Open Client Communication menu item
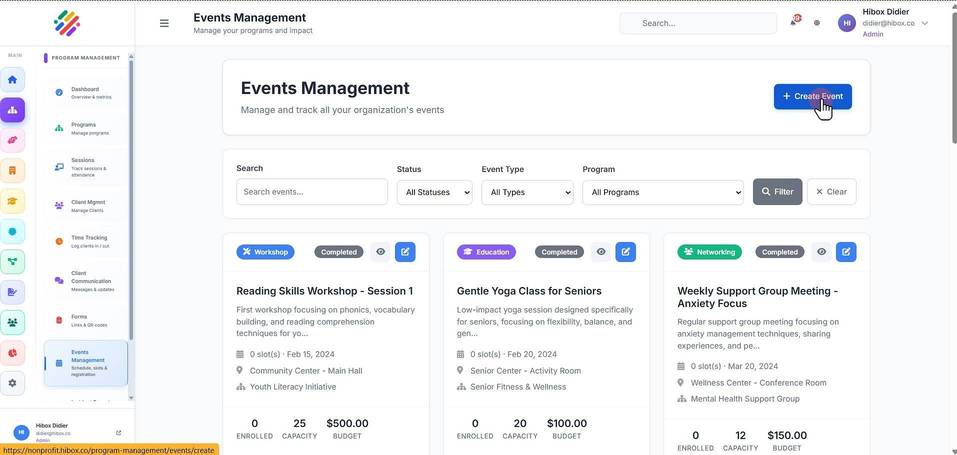 86,281
